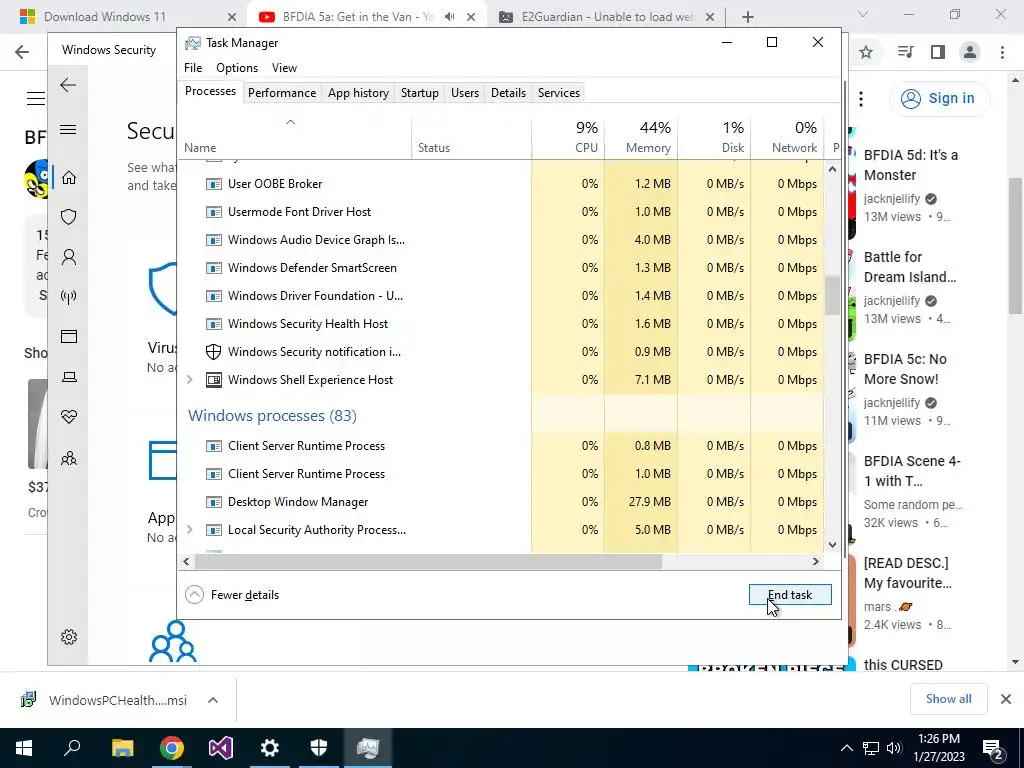Screen dimensions: 1024x768
Task: Open Windows Security shield in taskbar
Action: coord(319,748)
